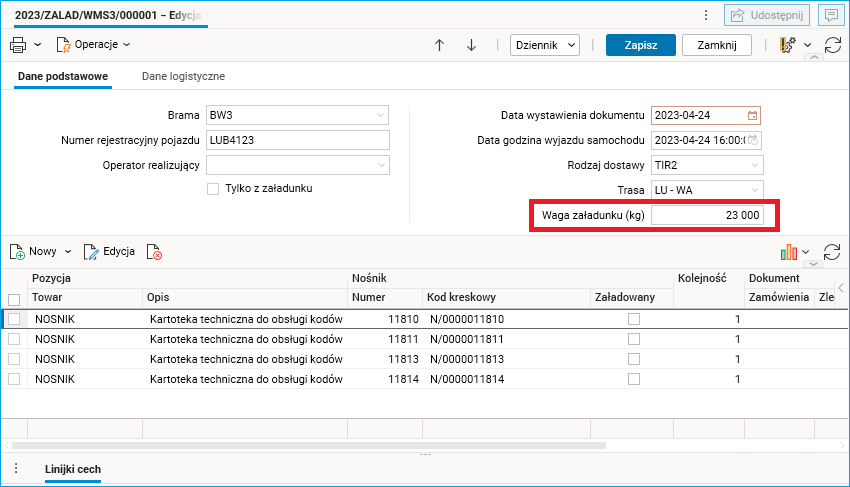
Task: Click the up arrow for previous record
Action: point(439,45)
